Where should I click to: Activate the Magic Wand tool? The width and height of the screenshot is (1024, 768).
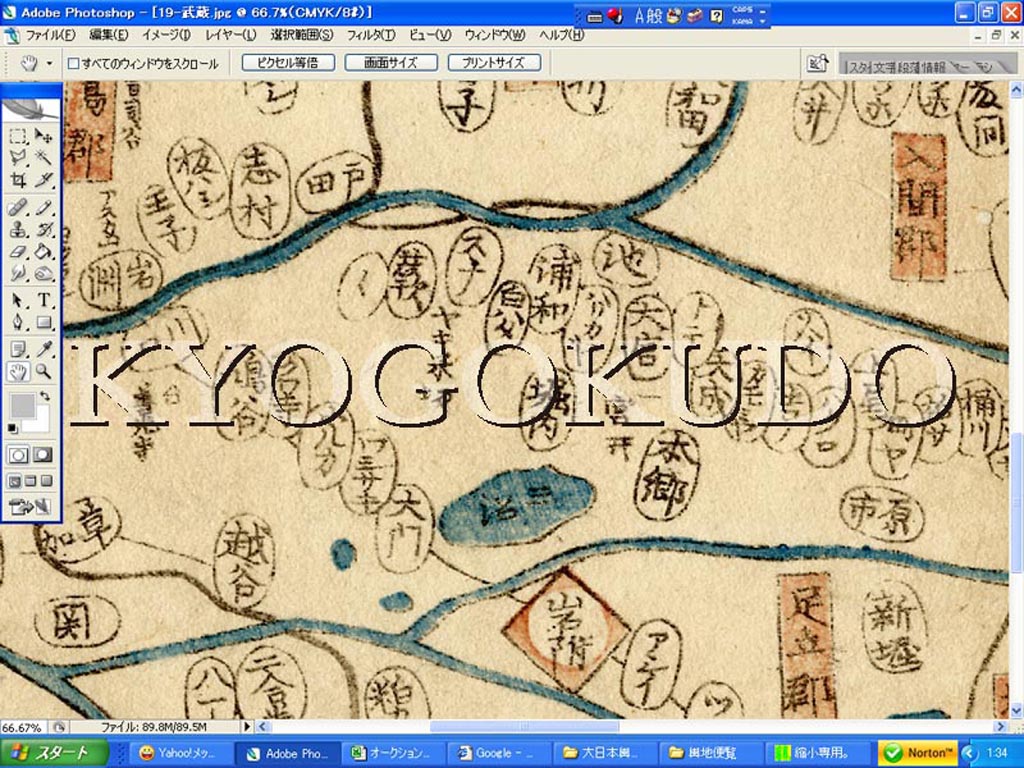(x=43, y=157)
